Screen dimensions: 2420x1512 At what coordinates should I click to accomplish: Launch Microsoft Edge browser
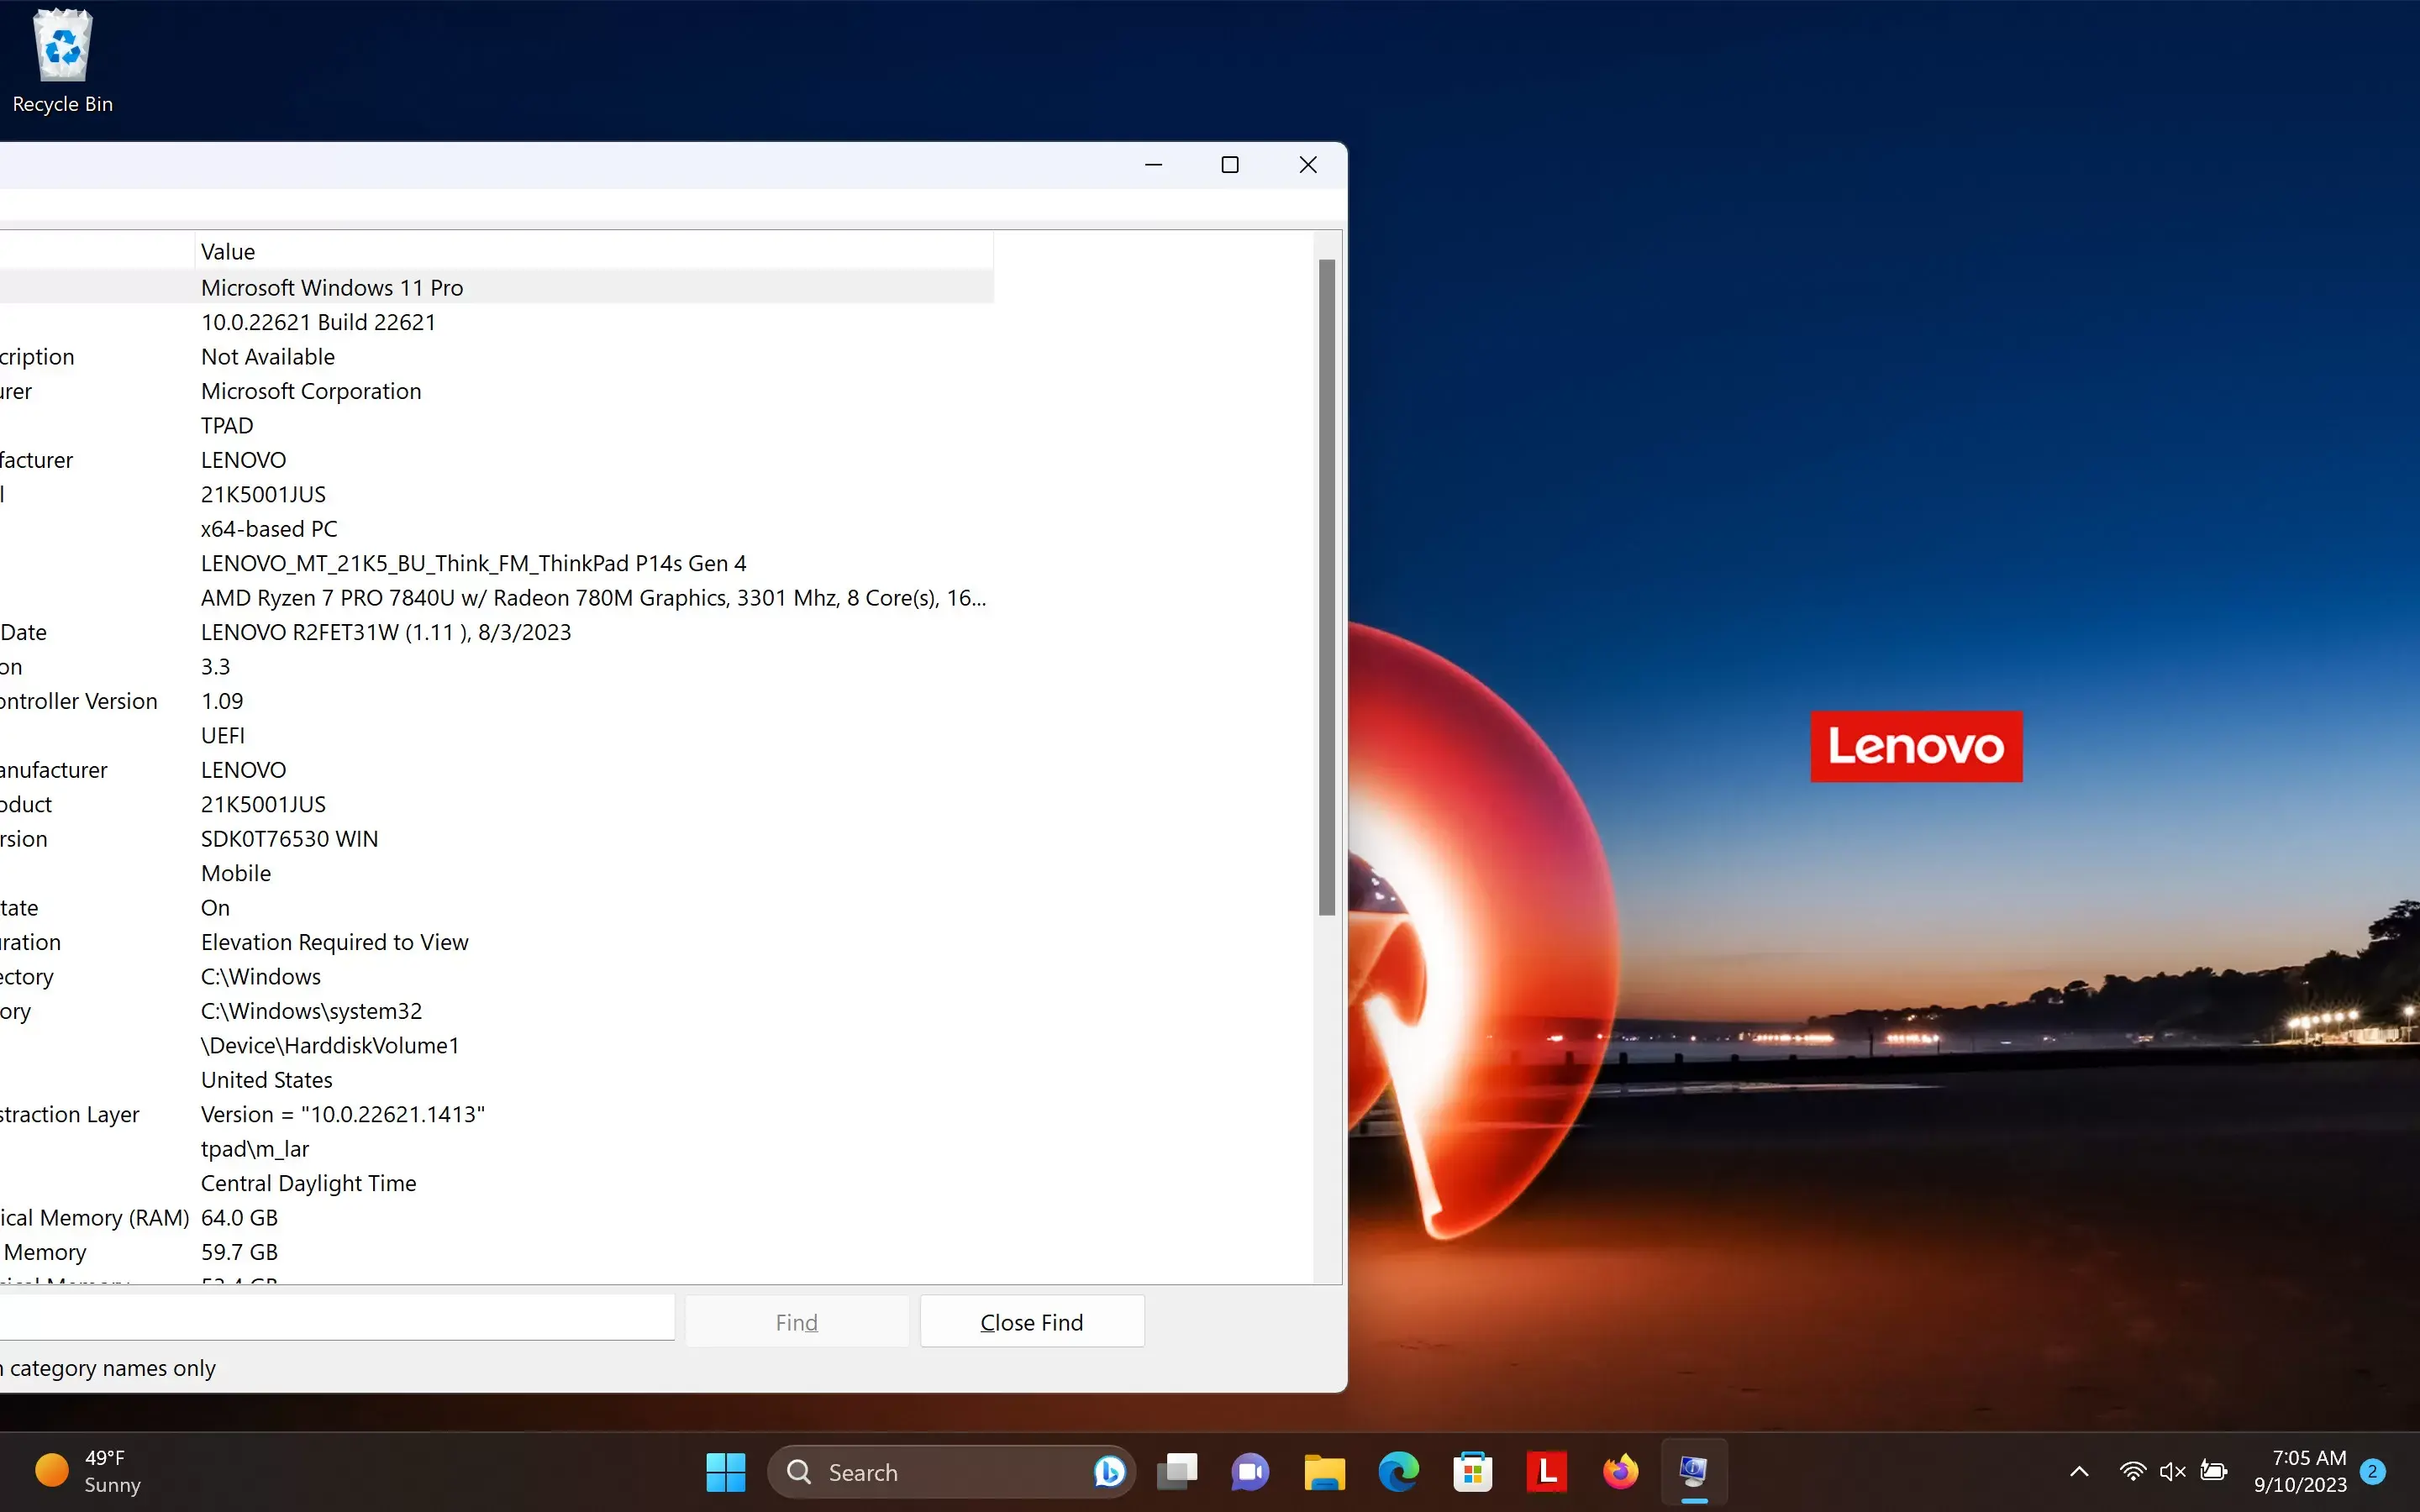click(1398, 1471)
